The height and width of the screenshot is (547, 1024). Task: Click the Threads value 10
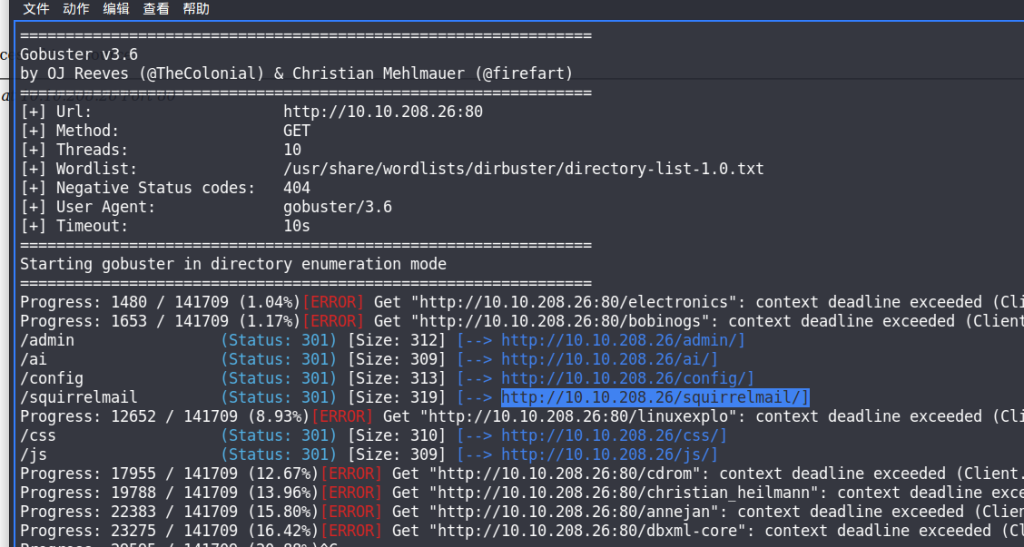pyautogui.click(x=292, y=149)
